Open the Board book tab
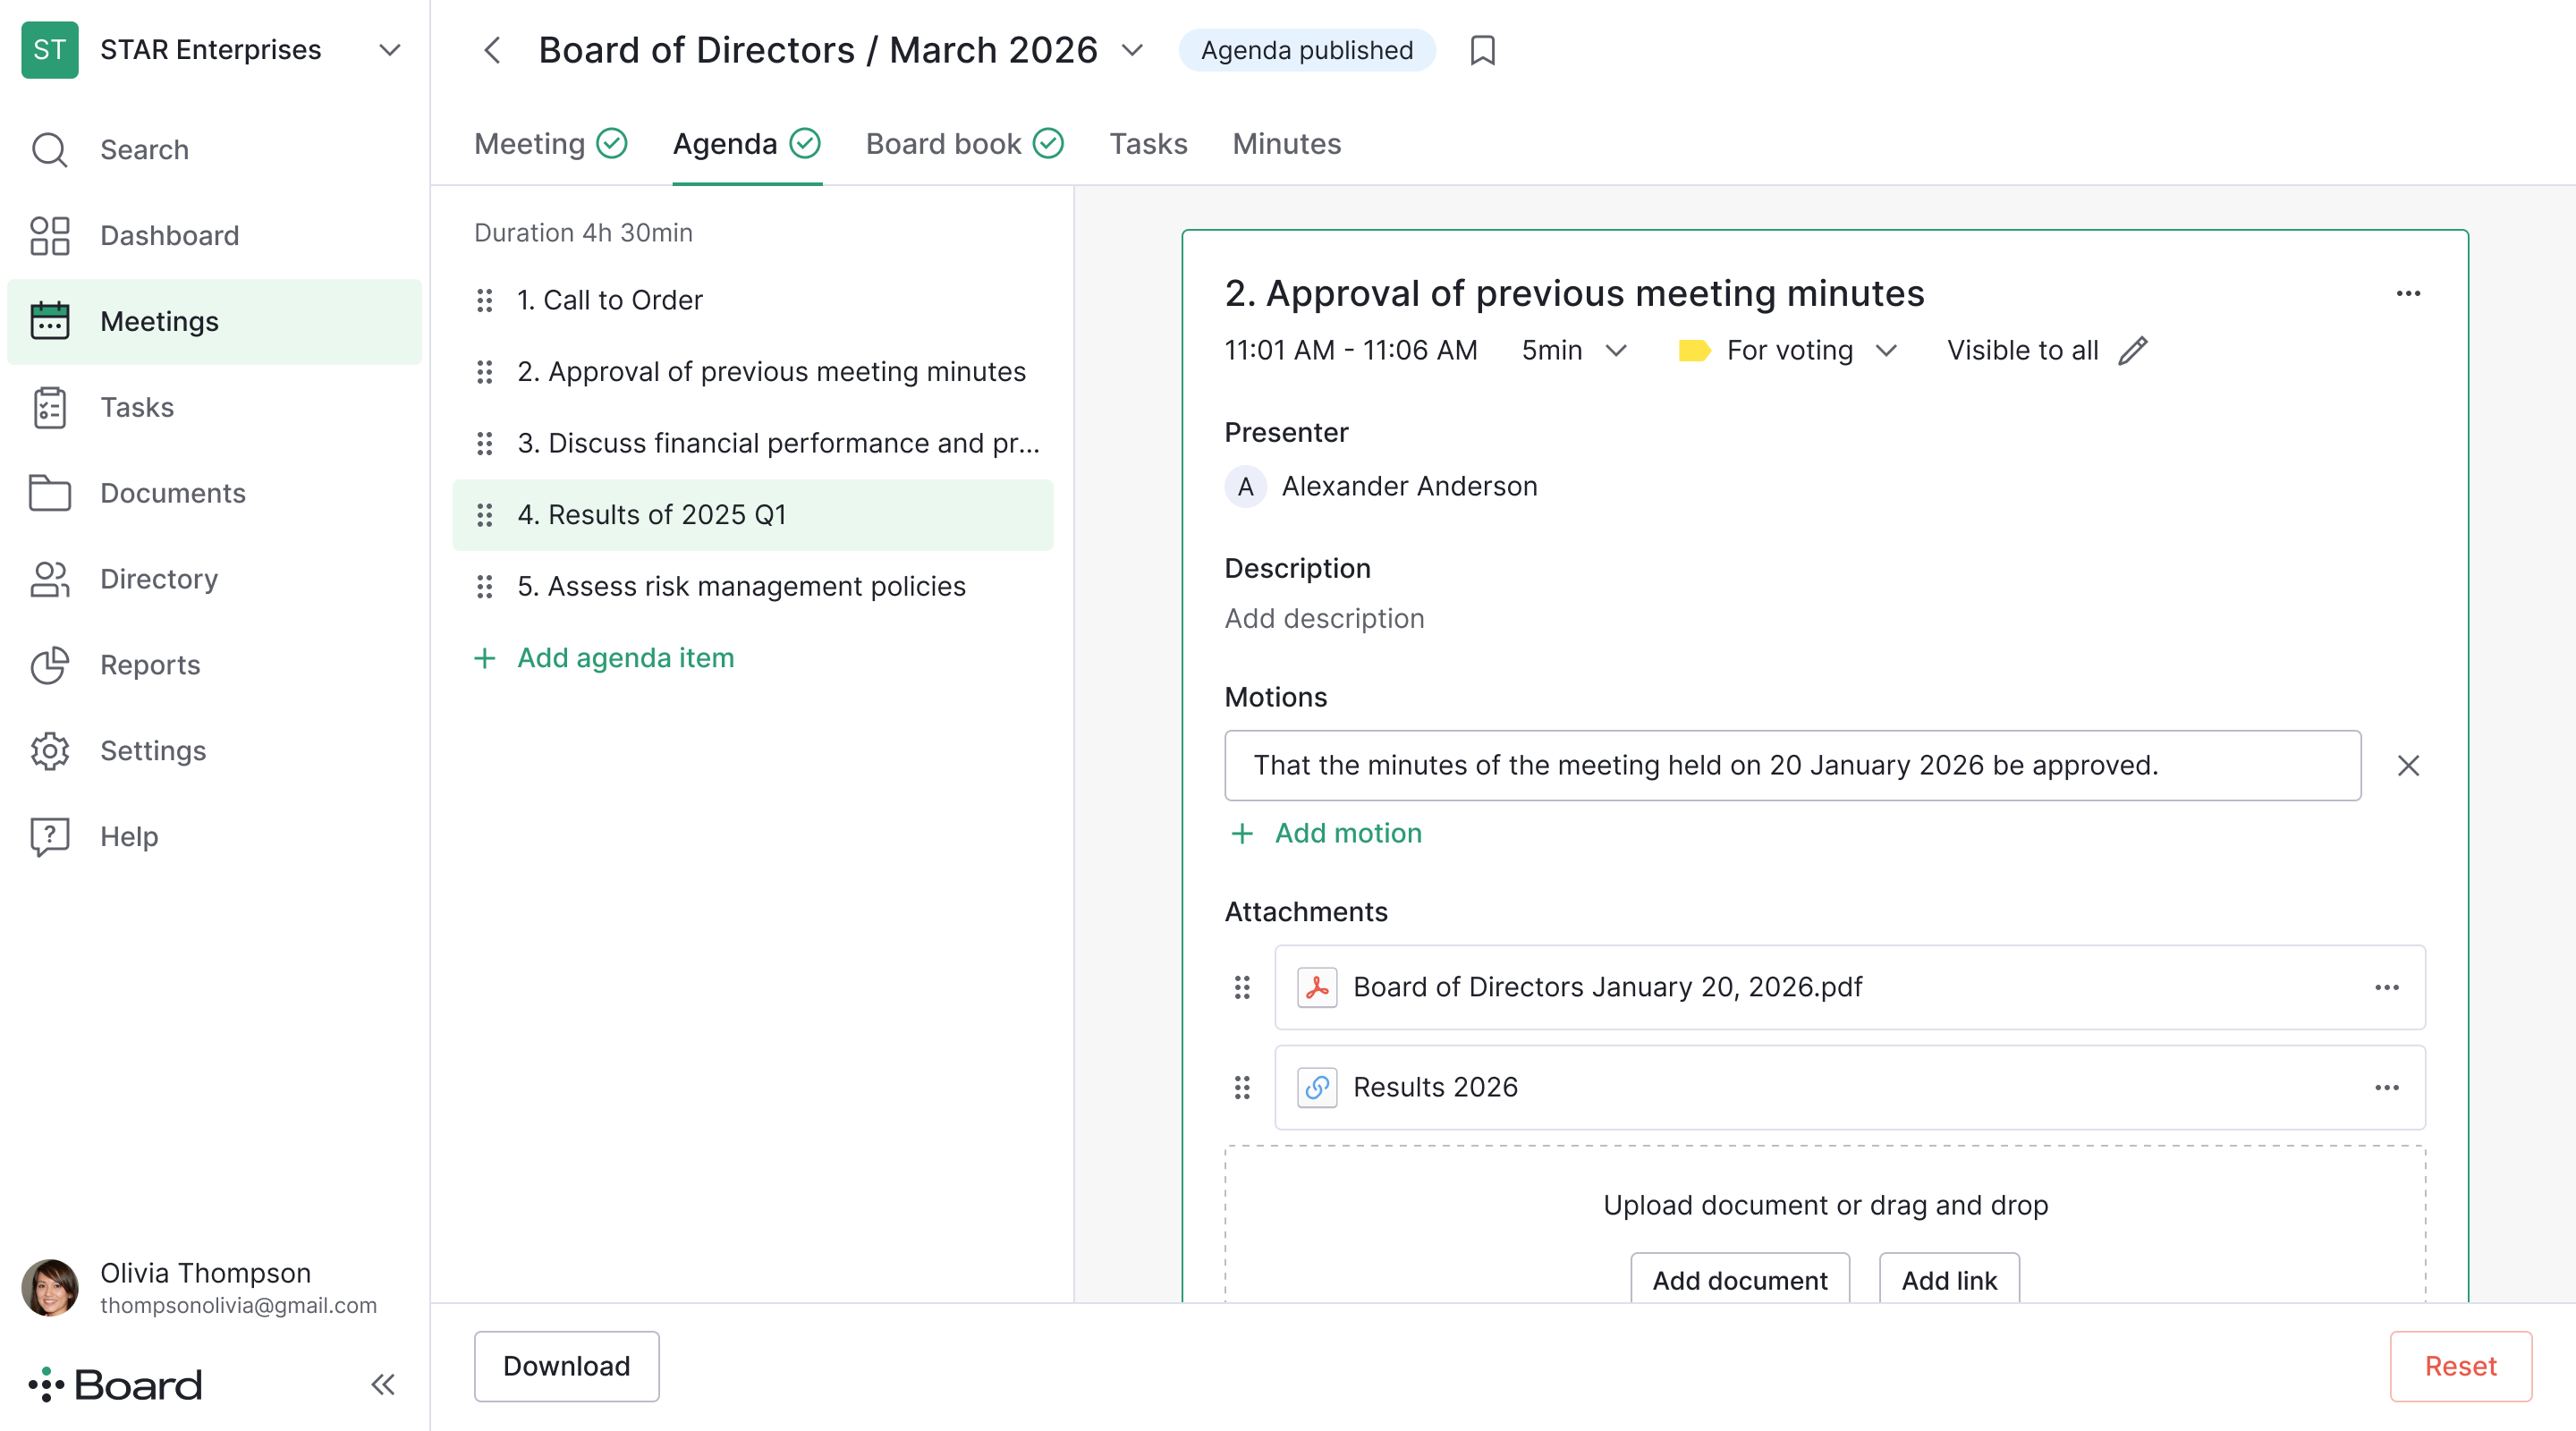This screenshot has width=2576, height=1431. pos(943,144)
